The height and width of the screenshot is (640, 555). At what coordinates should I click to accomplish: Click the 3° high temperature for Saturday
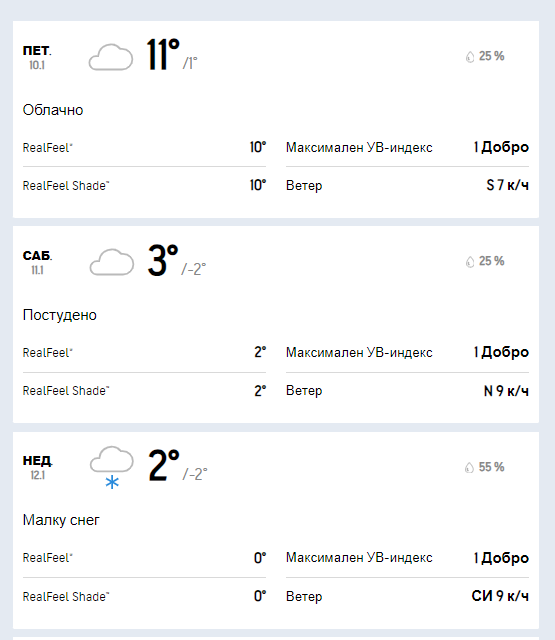[x=163, y=260]
